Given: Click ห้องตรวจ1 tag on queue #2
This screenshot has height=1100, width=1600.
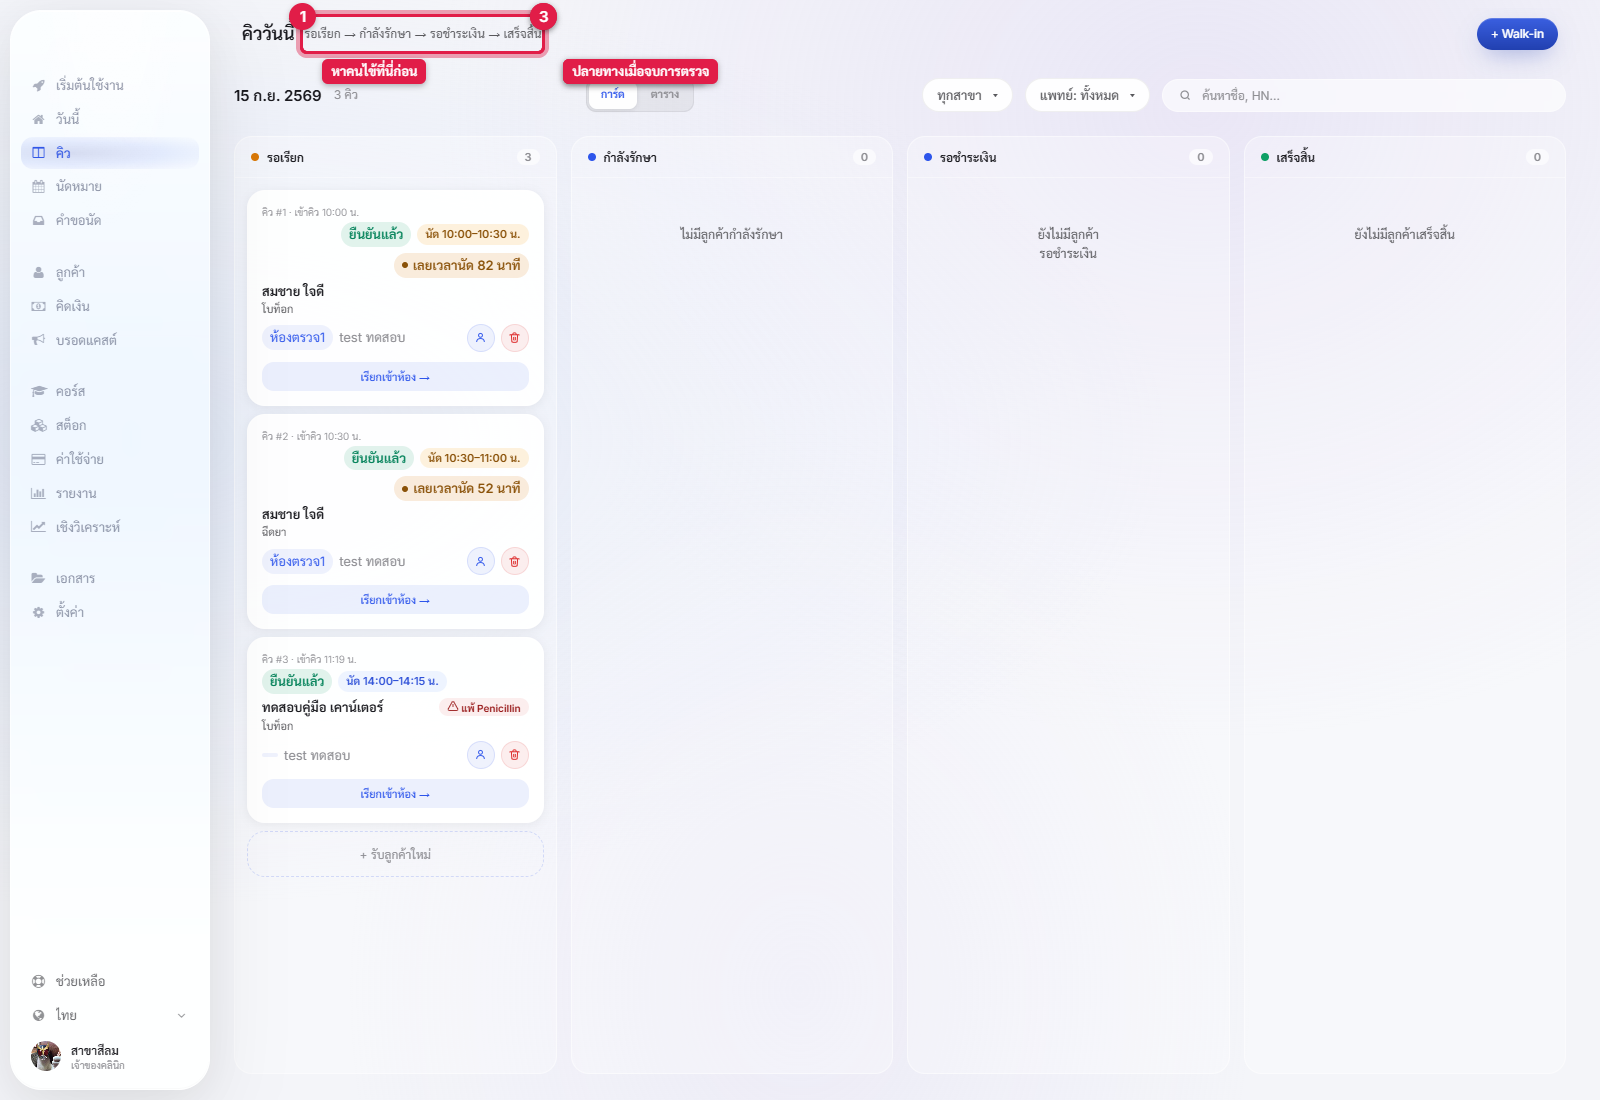Looking at the screenshot, I should (x=297, y=561).
